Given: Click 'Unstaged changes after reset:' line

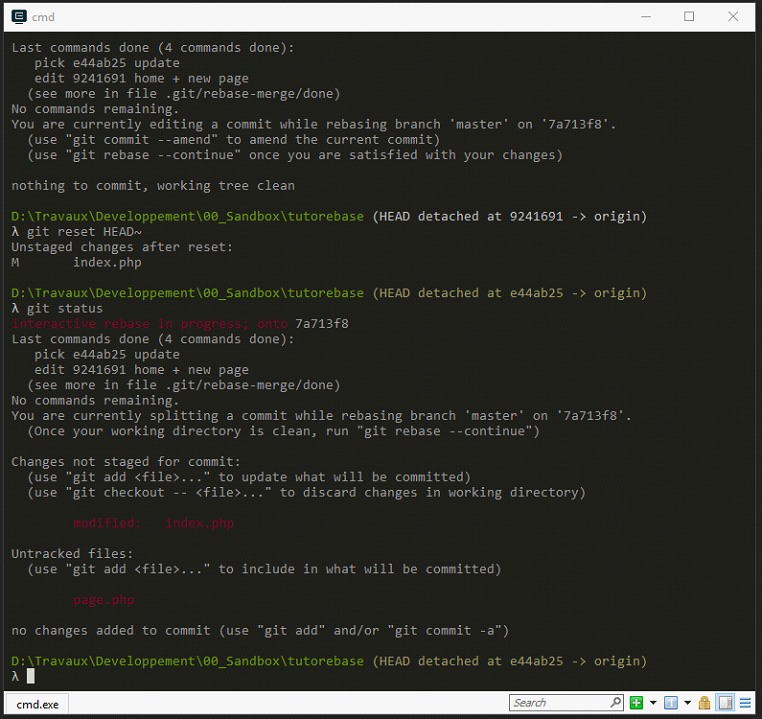Looking at the screenshot, I should tap(122, 247).
